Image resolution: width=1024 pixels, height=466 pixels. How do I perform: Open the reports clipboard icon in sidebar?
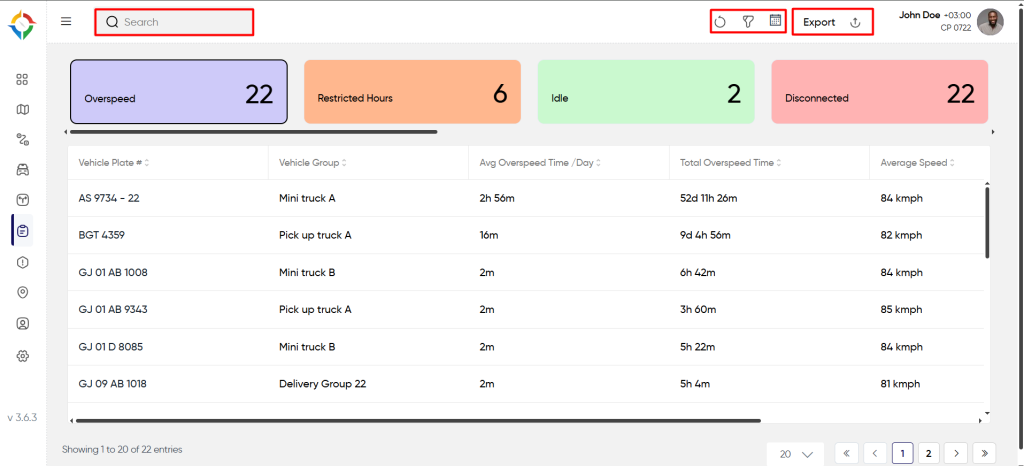22,230
